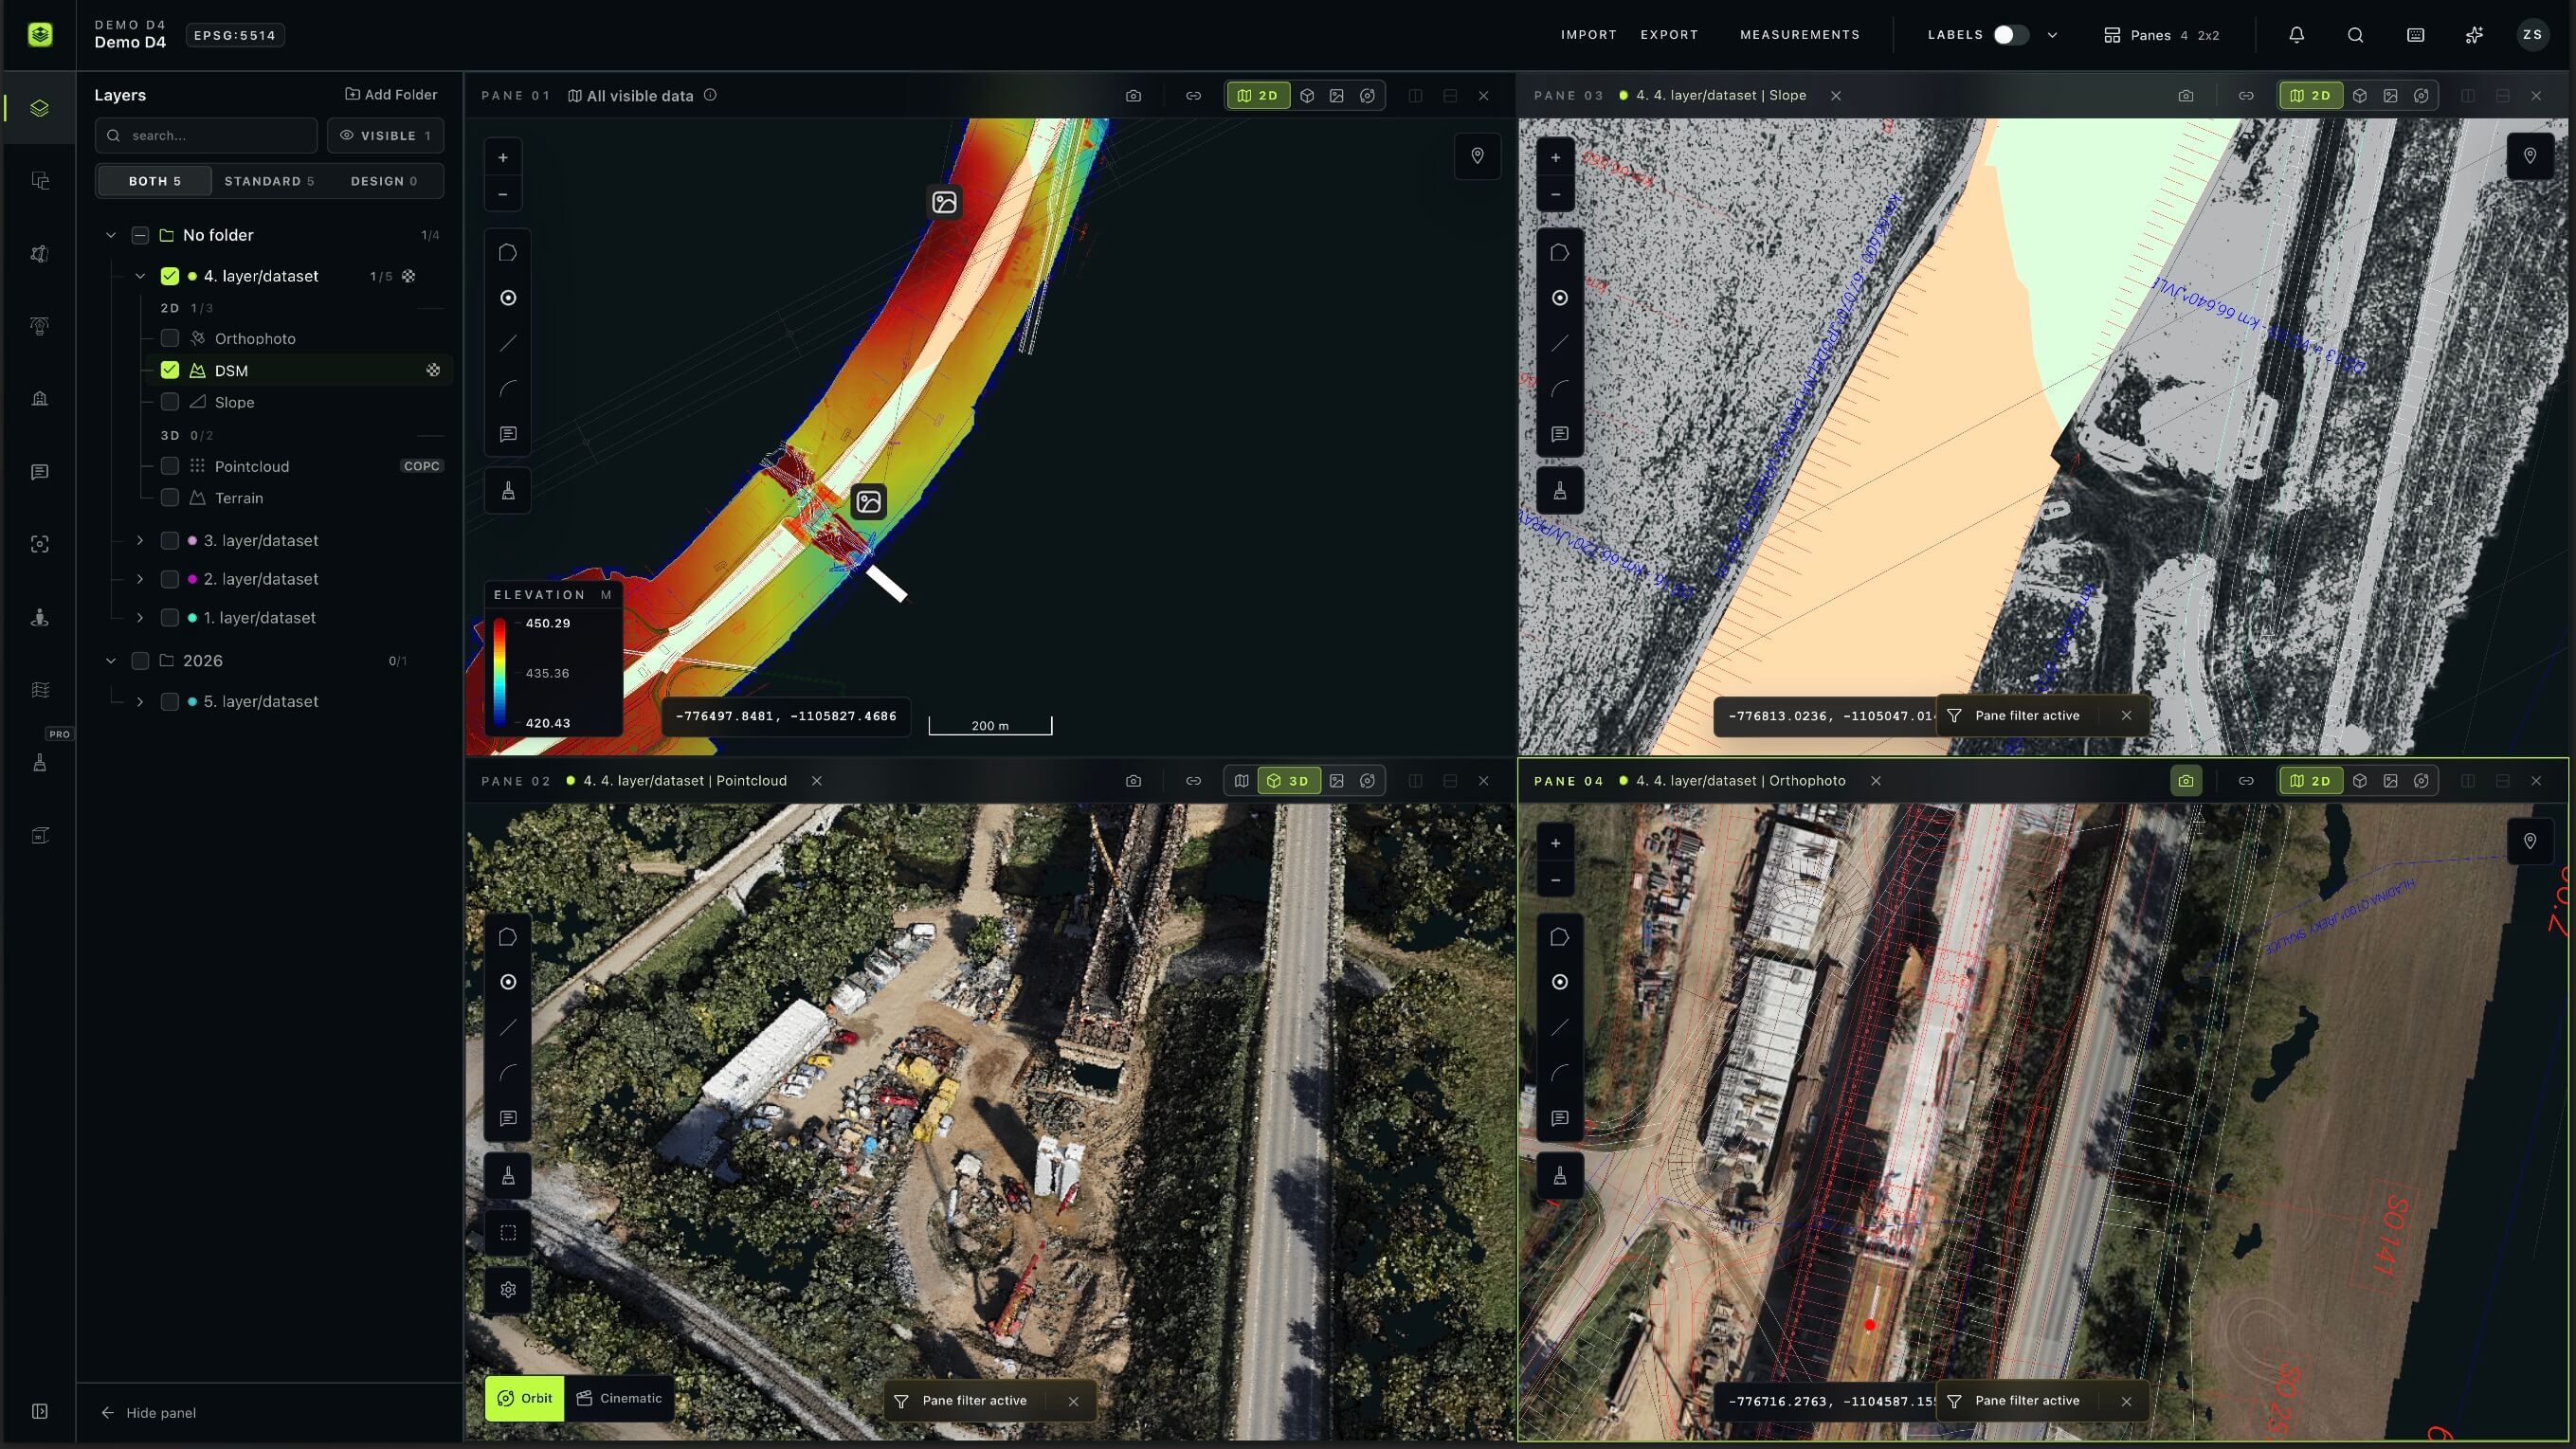Select the arc tool in Pane 03
The height and width of the screenshot is (1449, 2576).
tap(1560, 389)
